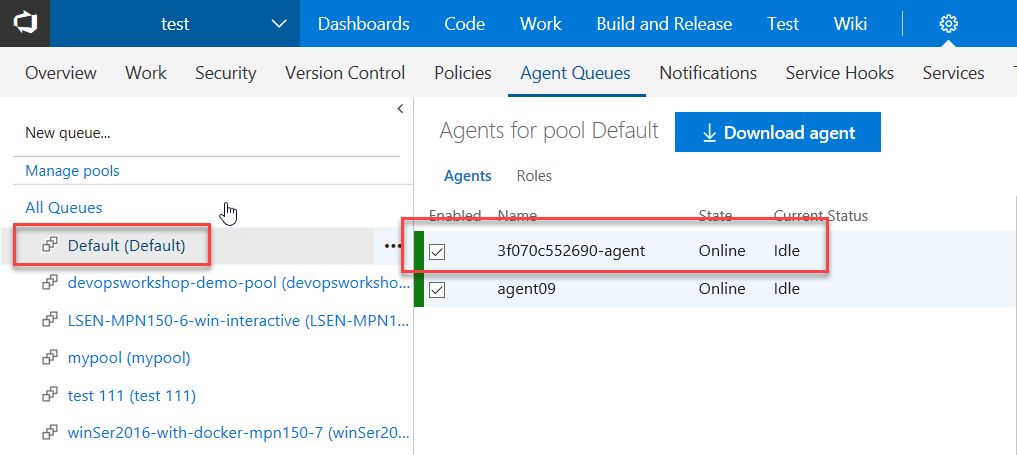Open the Notifications tab
Viewport: 1017px width, 455px height.
pos(708,73)
